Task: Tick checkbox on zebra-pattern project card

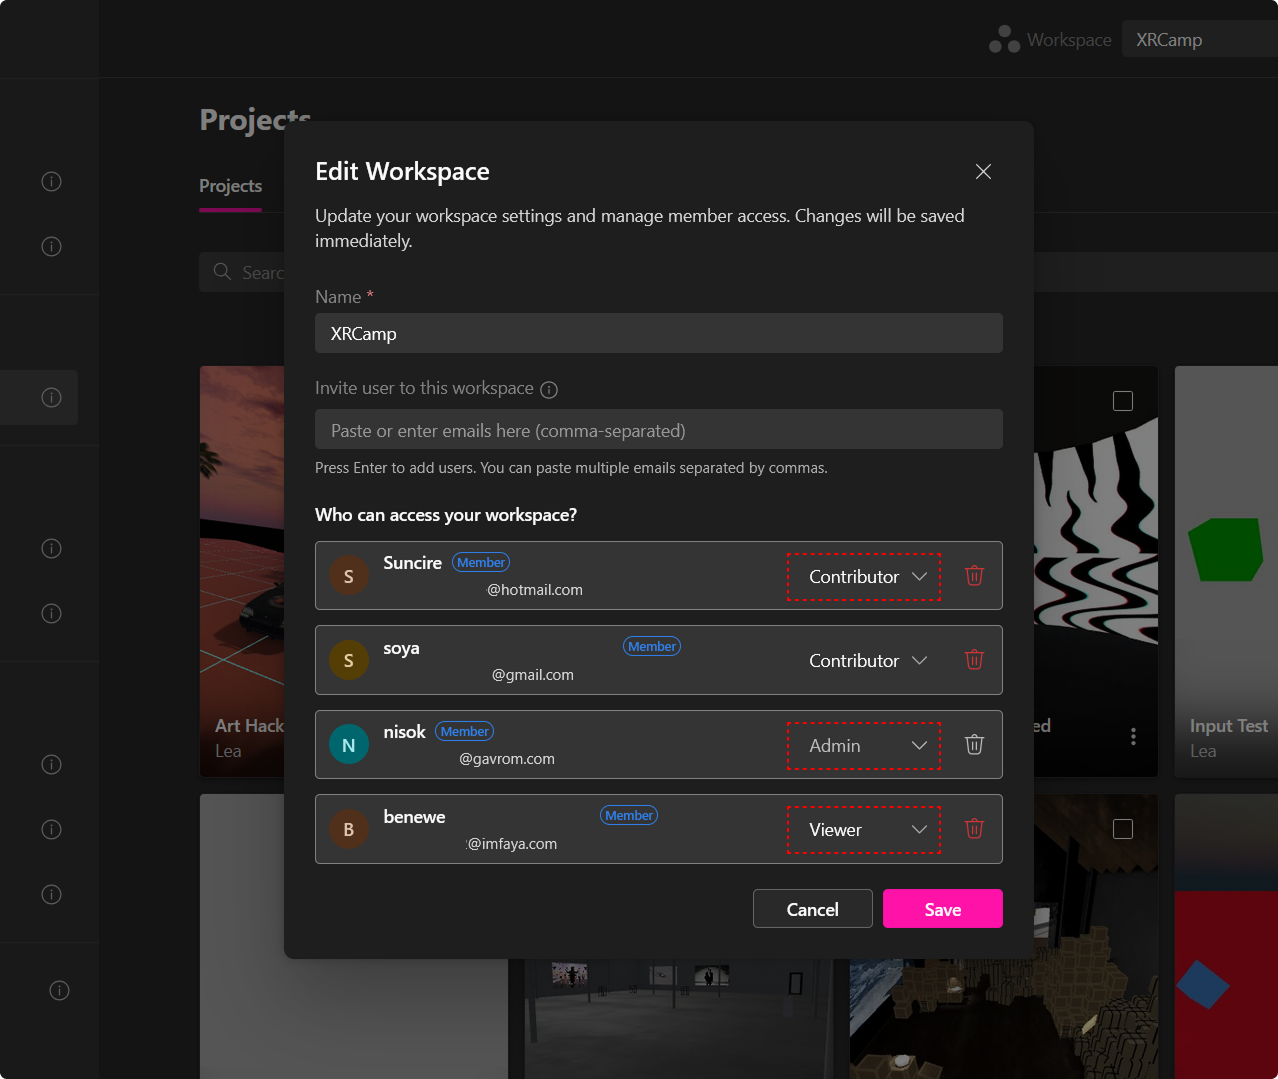Action: [x=1123, y=401]
